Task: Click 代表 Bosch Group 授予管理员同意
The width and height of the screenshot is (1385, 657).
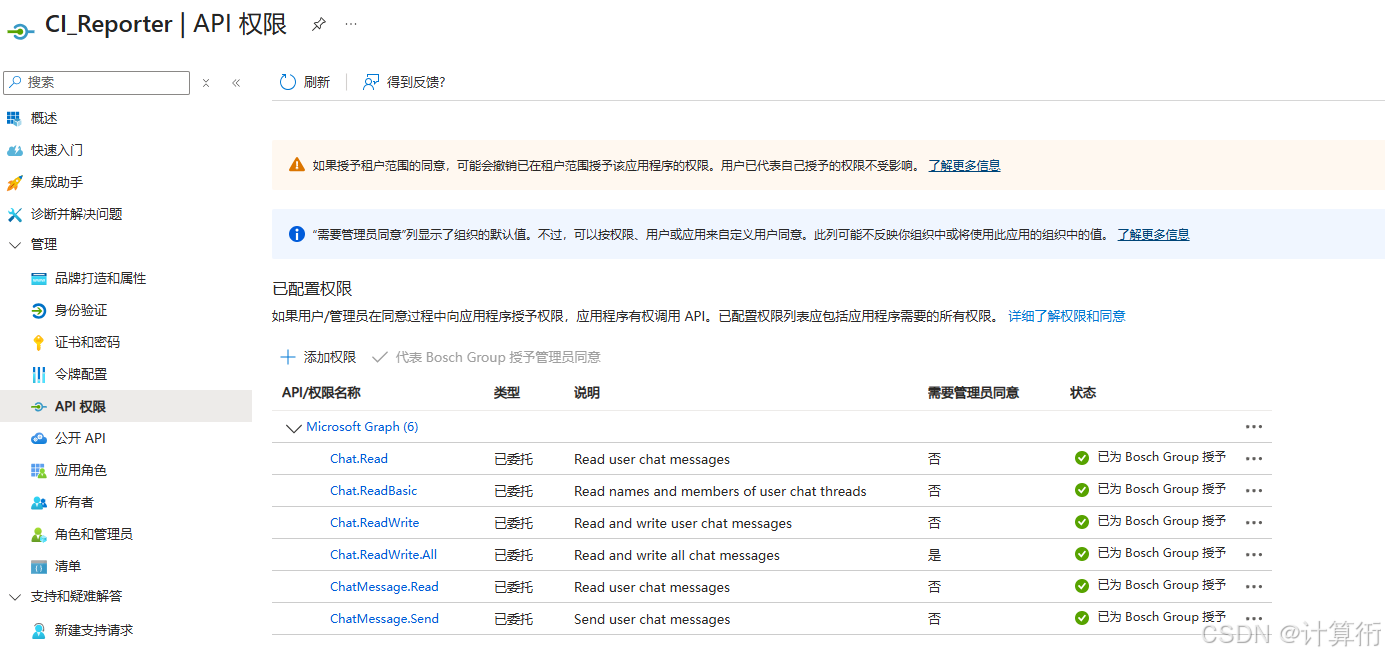Action: (486, 357)
